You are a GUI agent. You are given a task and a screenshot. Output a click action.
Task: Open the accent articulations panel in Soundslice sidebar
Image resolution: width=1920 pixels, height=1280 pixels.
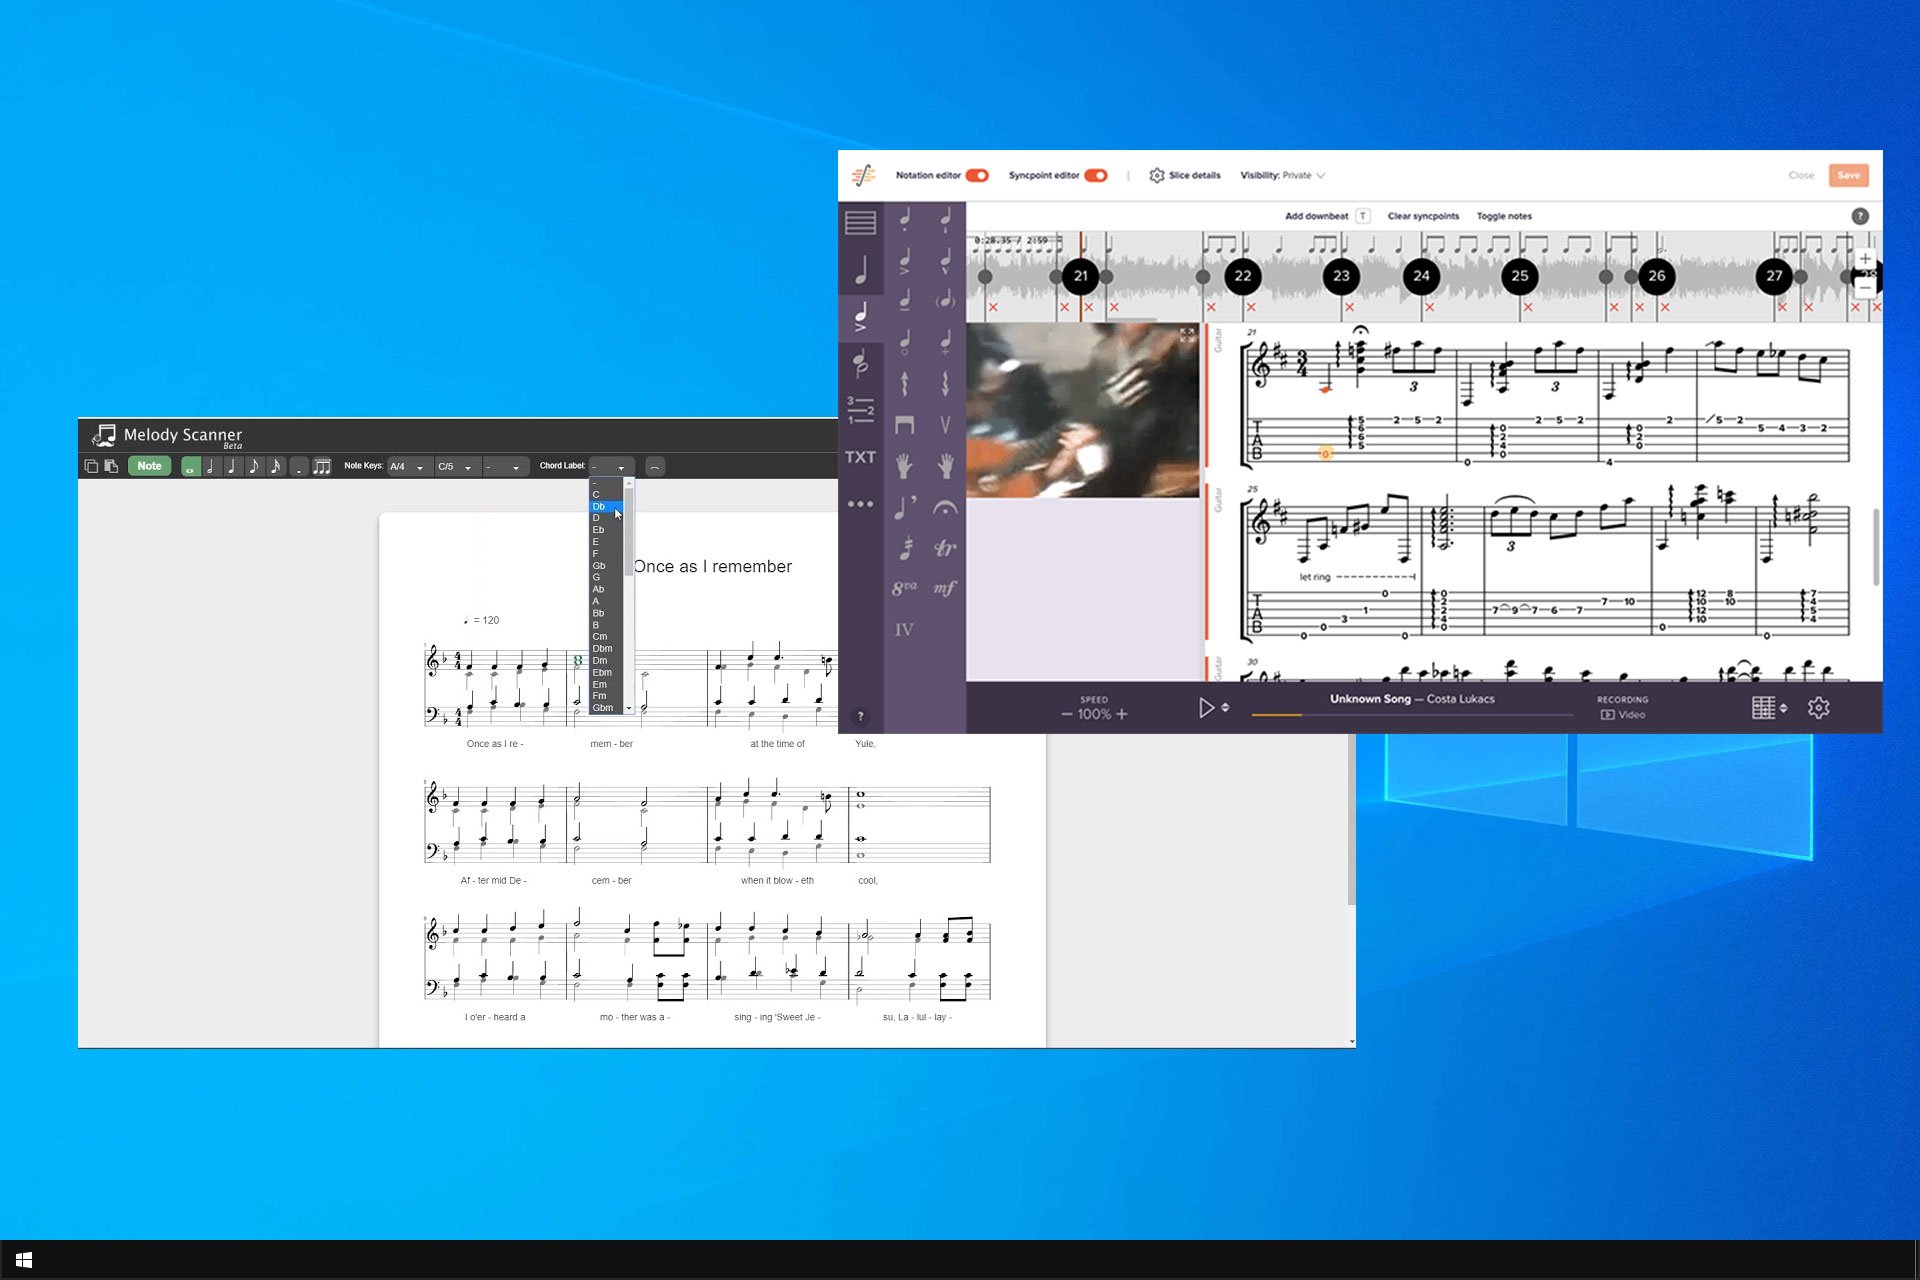pyautogui.click(x=860, y=317)
